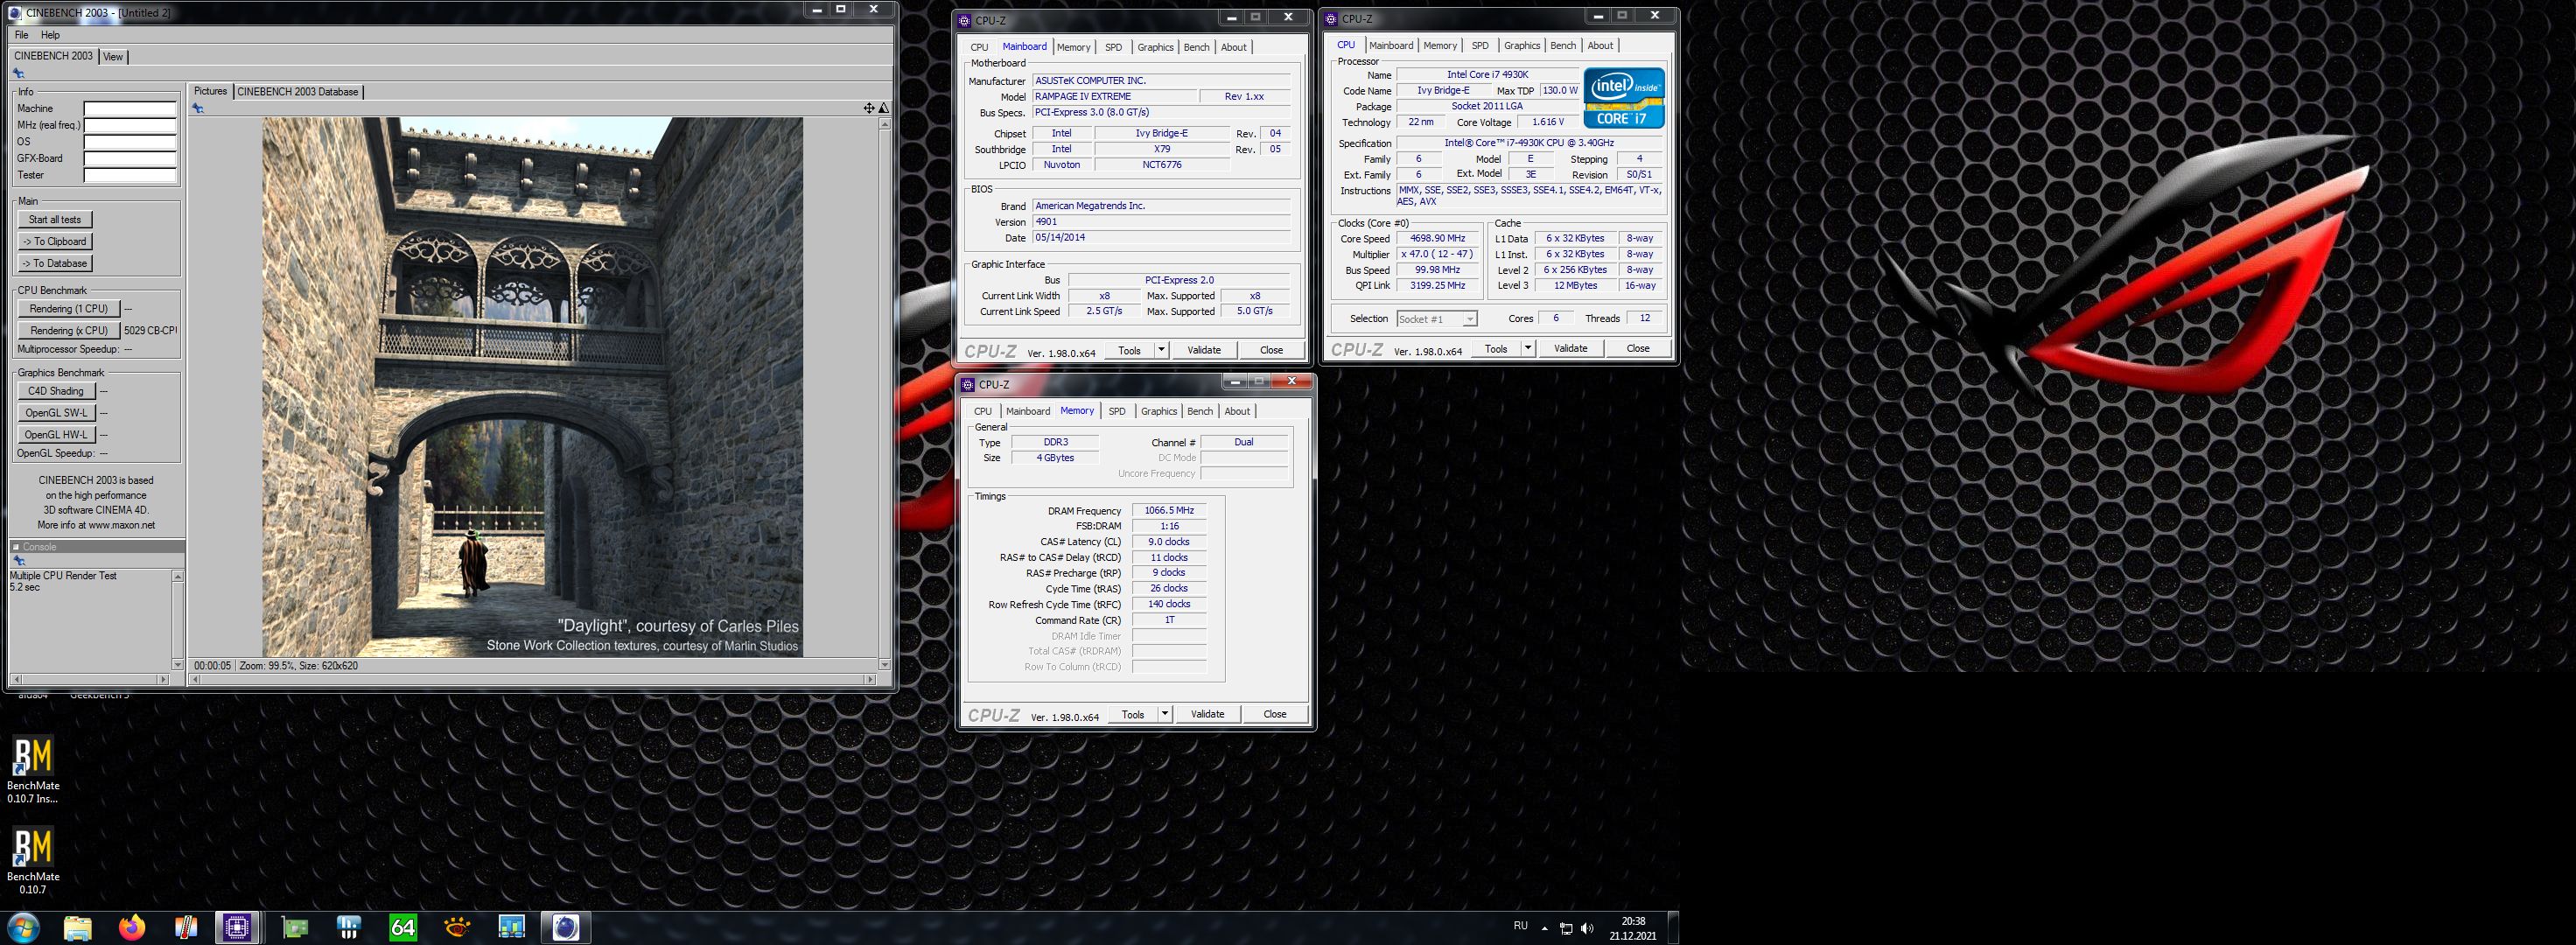
Task: Open the XnView eye icon on the taskbar
Action: point(457,927)
